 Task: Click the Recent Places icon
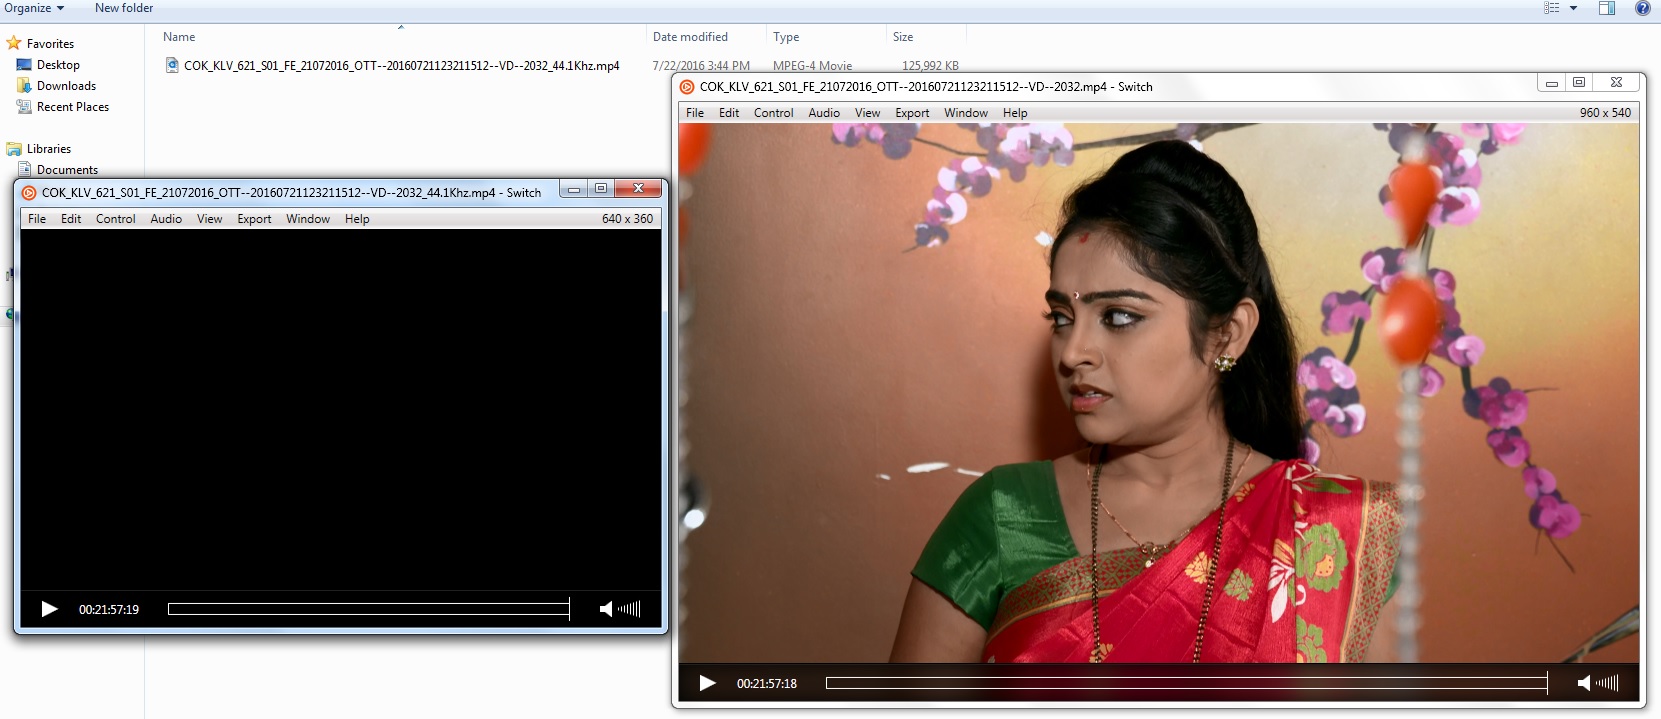click(24, 107)
